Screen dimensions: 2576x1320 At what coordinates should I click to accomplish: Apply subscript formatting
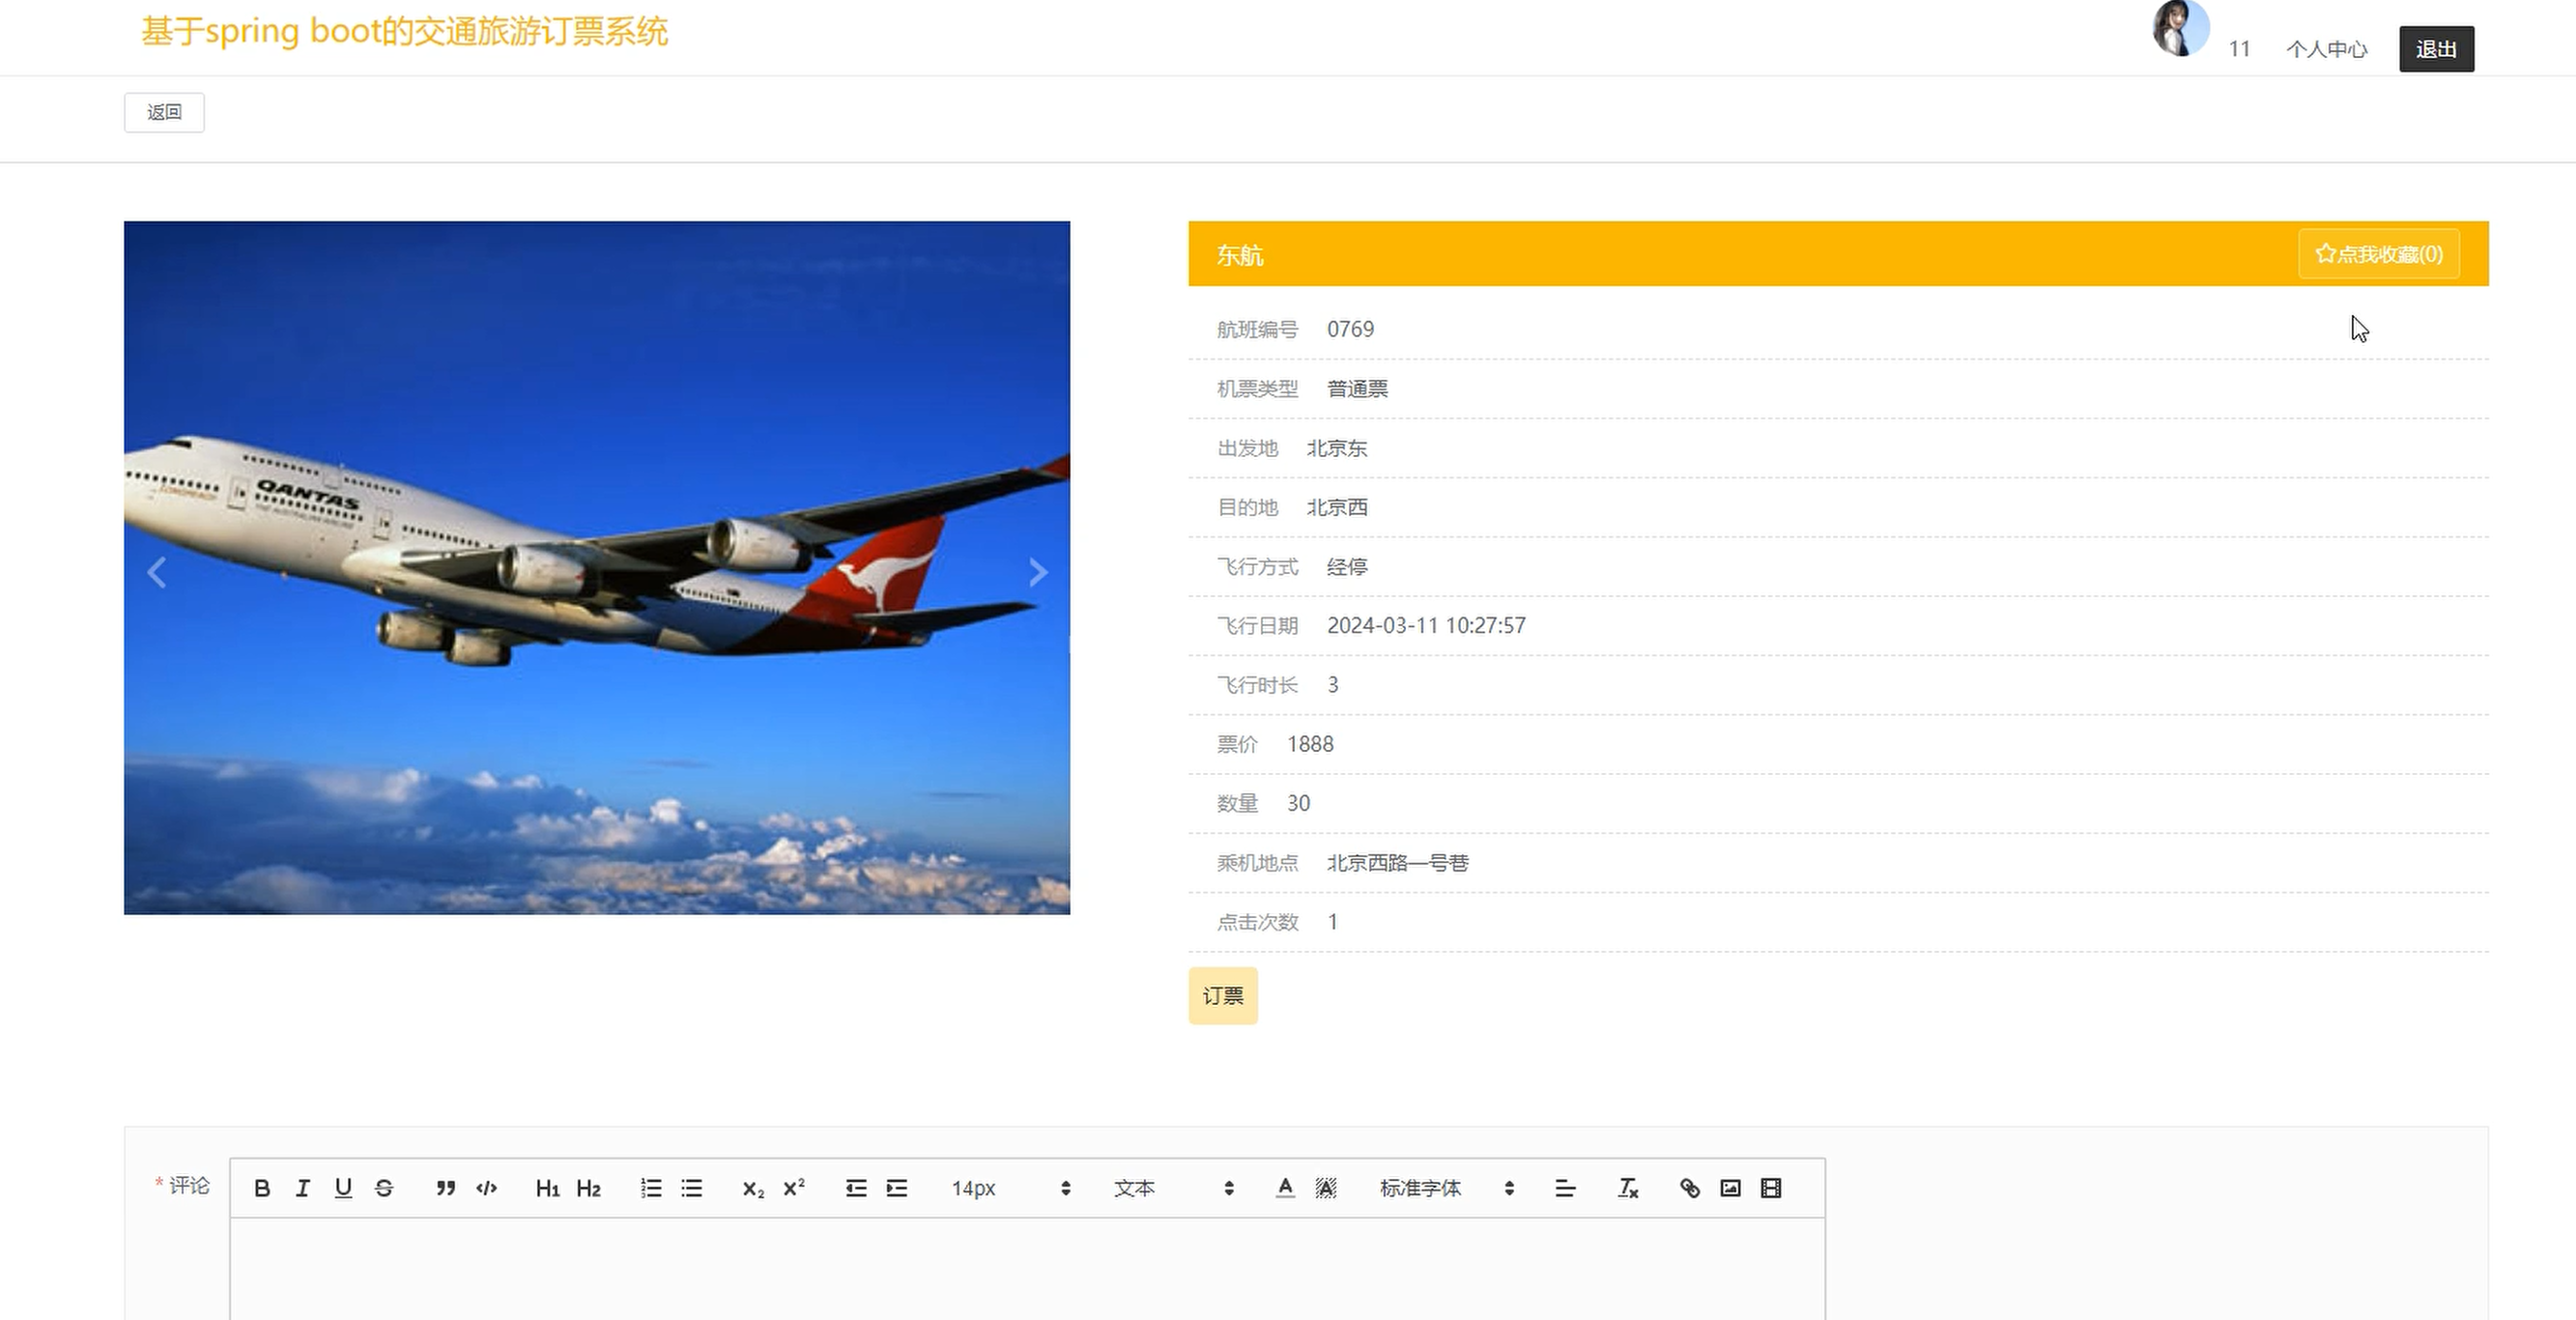point(753,1188)
